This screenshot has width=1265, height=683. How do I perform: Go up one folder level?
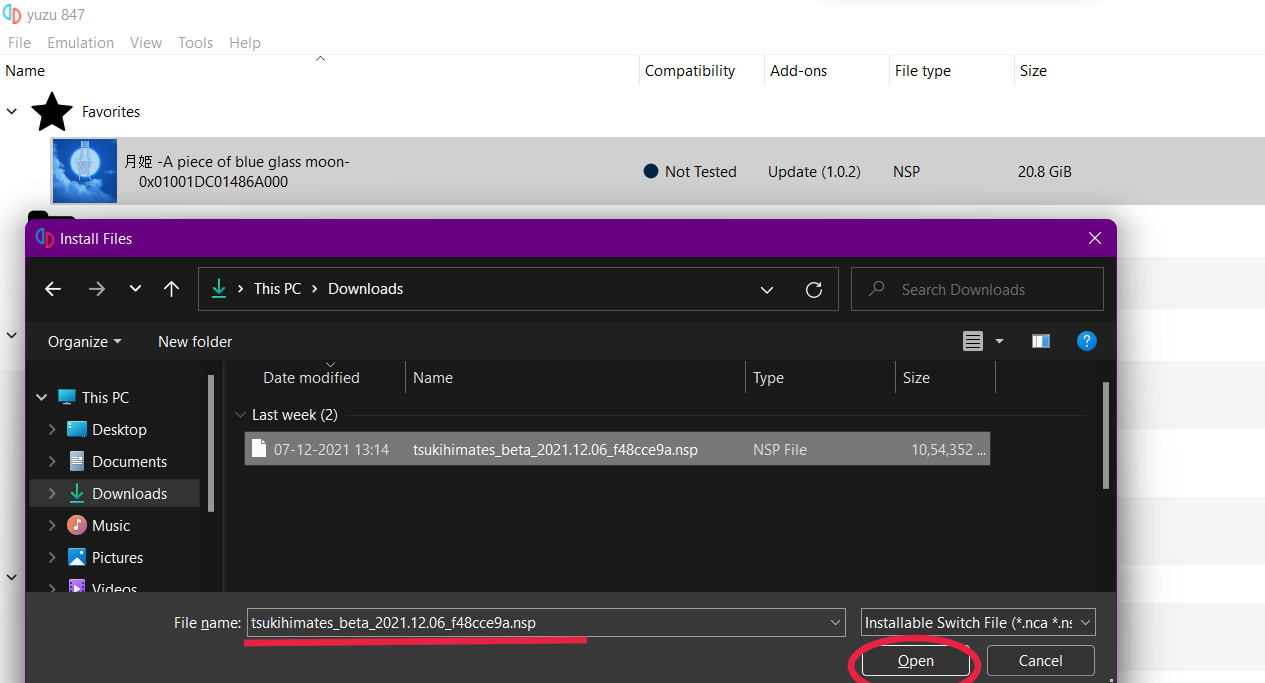172,289
